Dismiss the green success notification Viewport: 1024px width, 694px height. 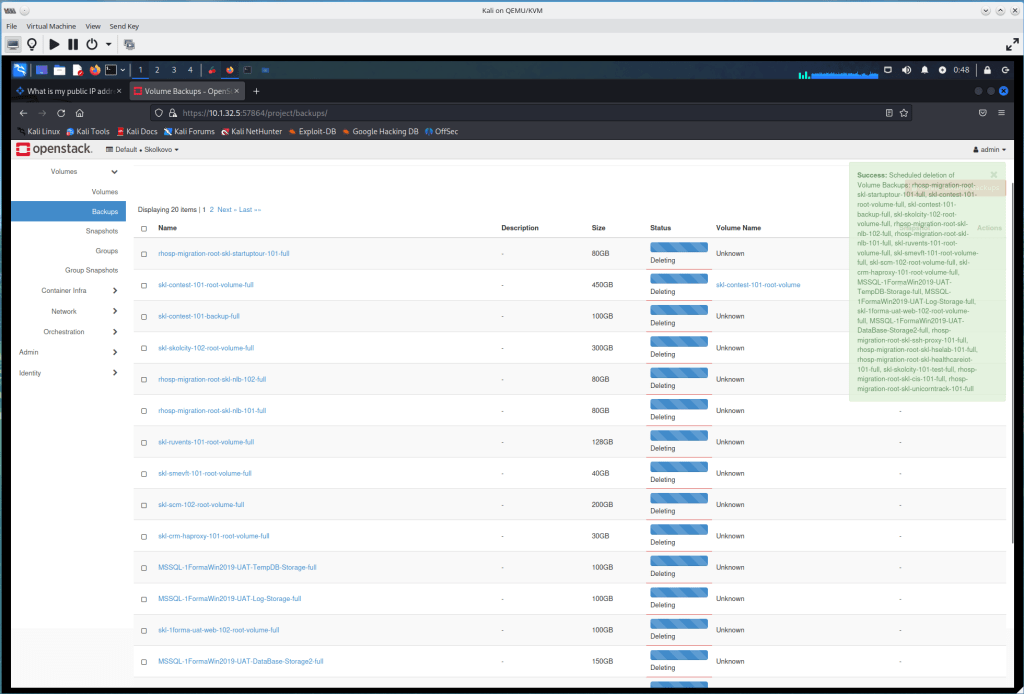tap(993, 174)
